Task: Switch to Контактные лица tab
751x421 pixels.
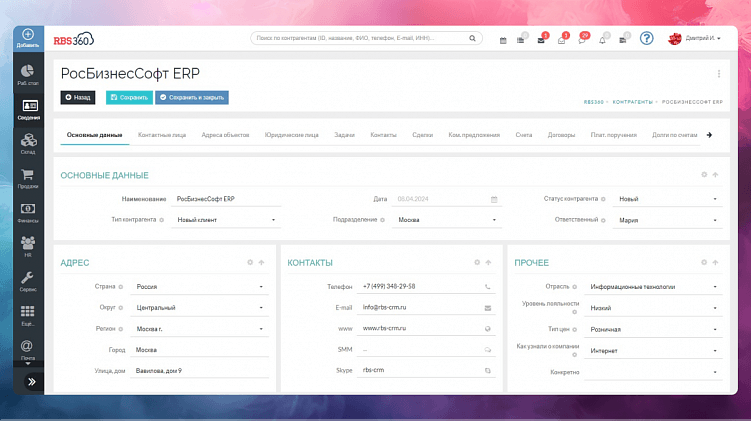Action: (x=162, y=135)
